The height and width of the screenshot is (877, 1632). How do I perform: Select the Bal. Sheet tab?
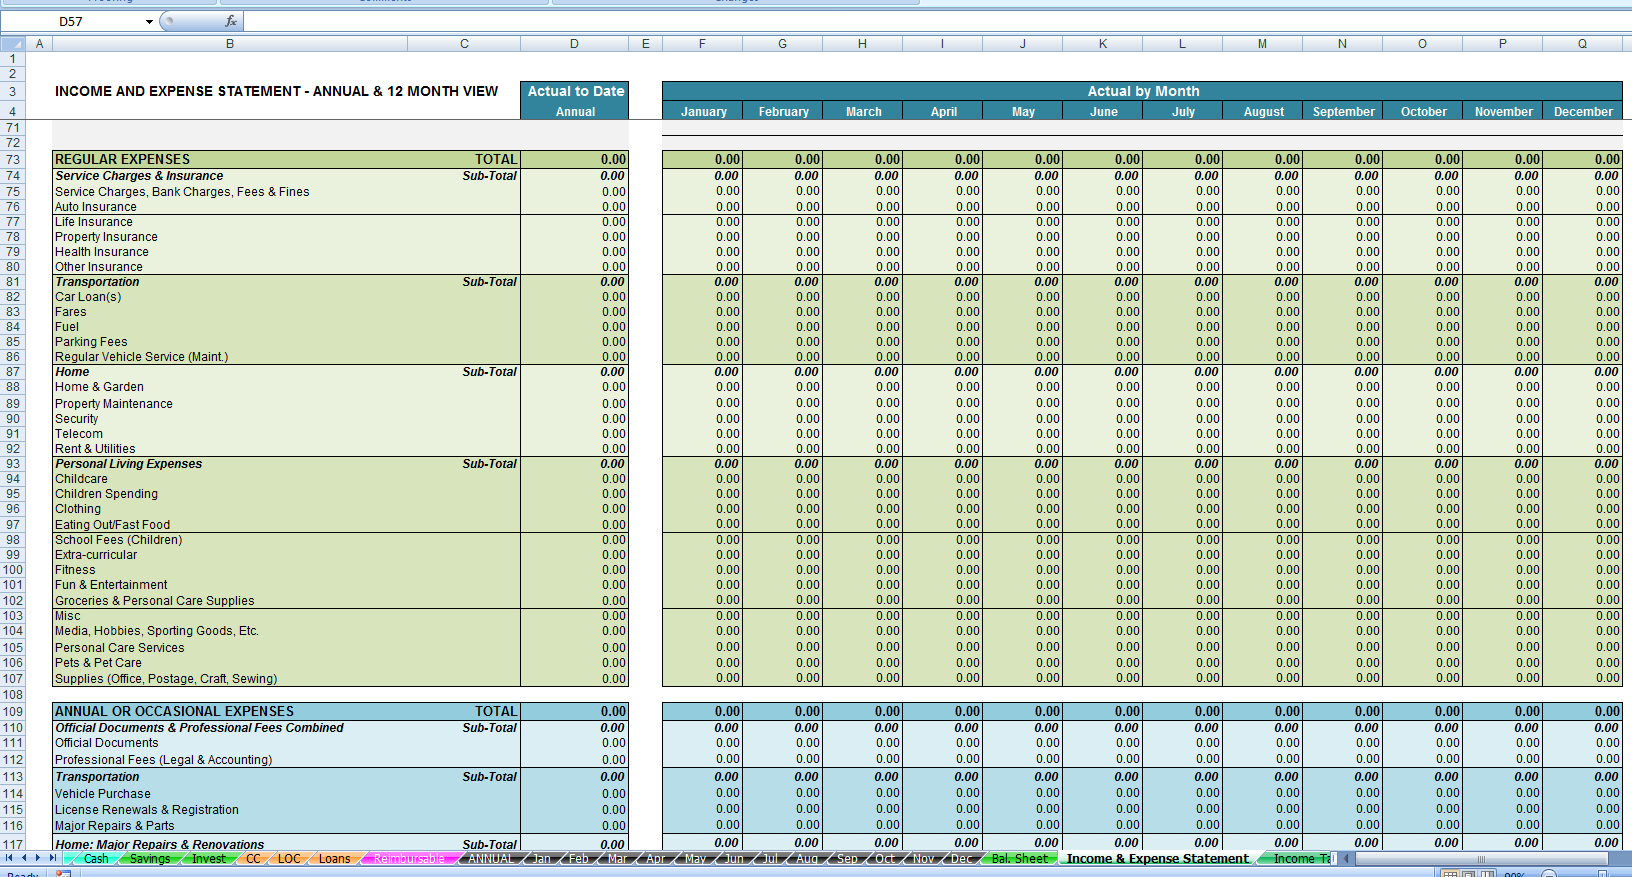[x=1019, y=859]
